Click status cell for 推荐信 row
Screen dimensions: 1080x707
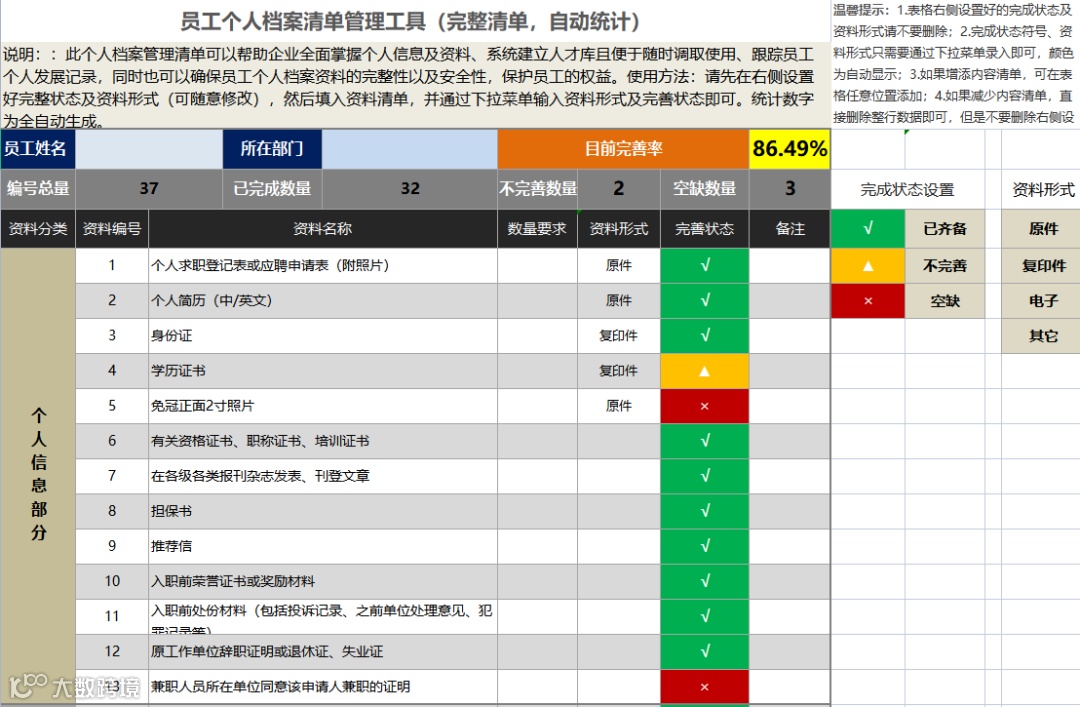point(704,546)
